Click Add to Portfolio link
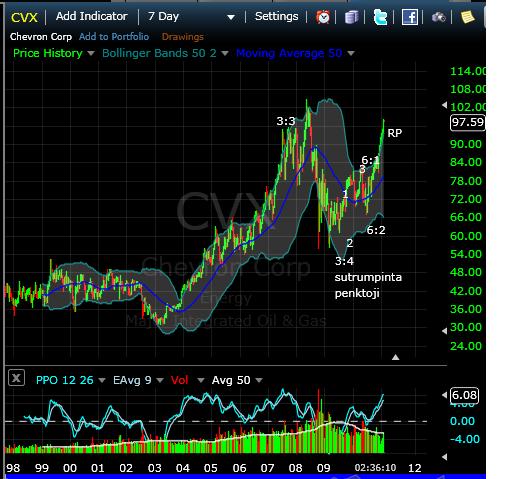The image size is (512, 479). [114, 36]
